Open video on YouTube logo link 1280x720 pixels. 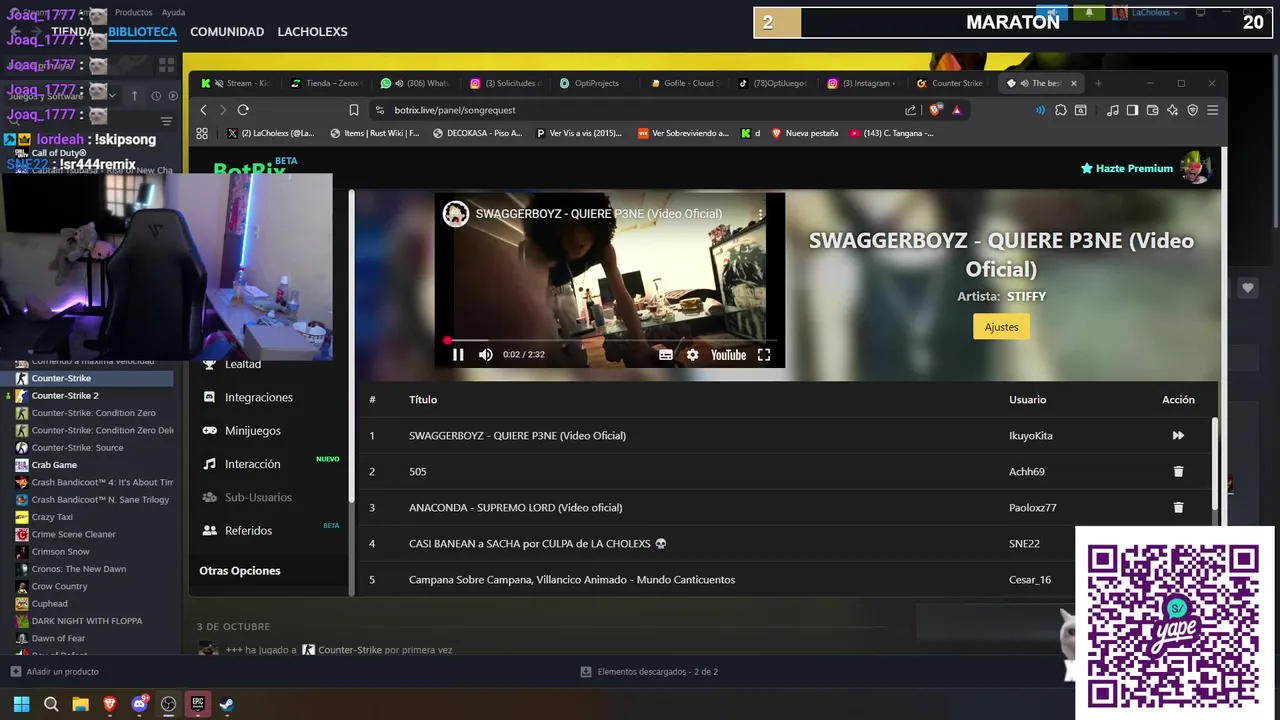728,355
